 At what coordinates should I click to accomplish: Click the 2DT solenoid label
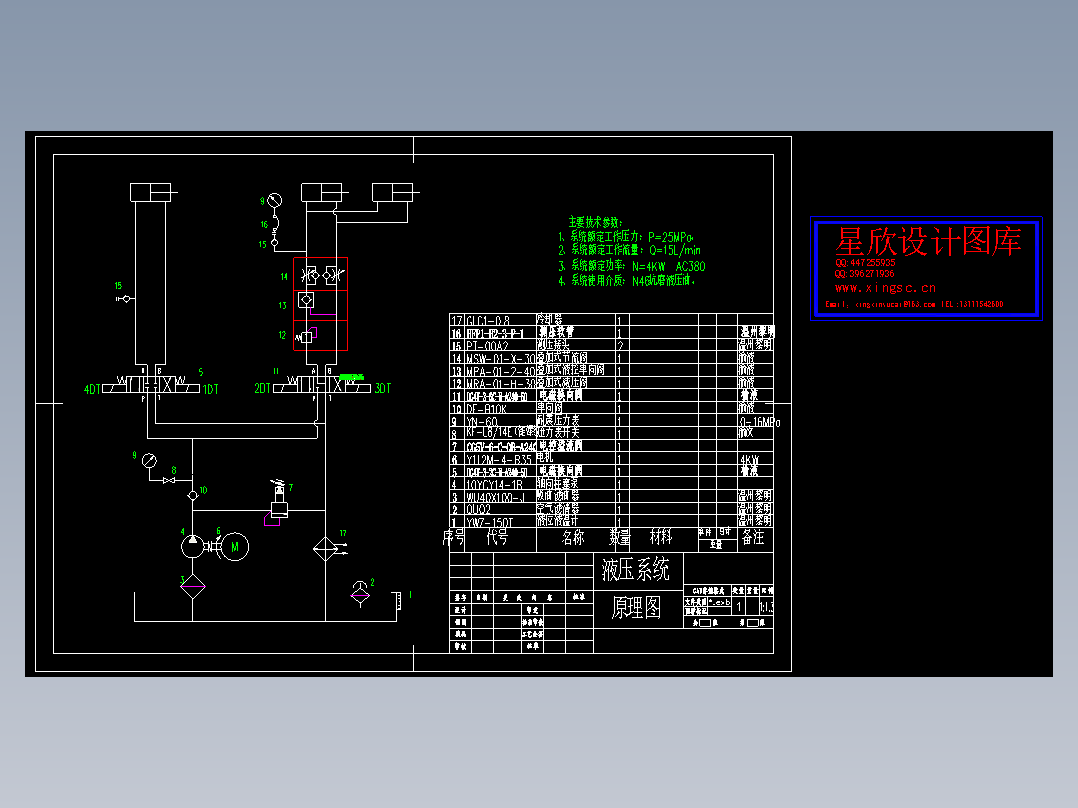[x=263, y=389]
